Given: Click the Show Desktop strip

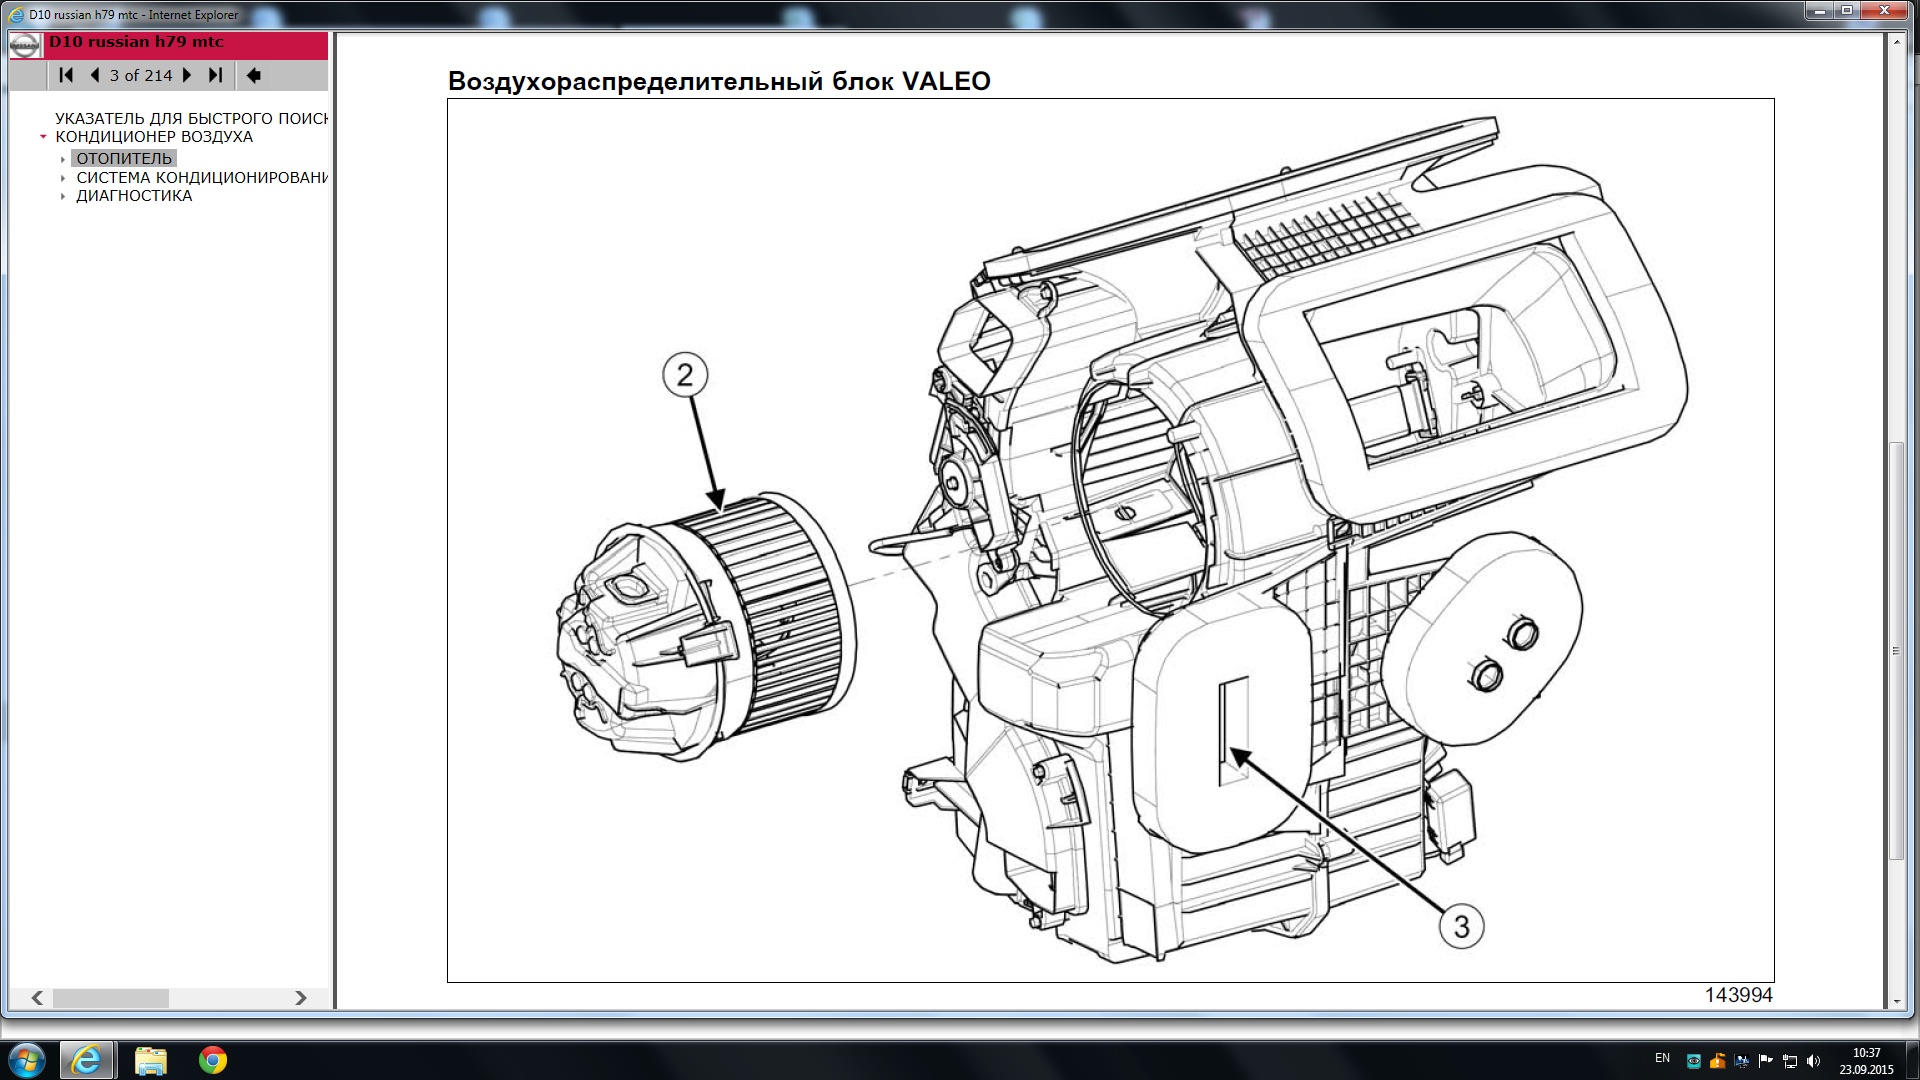Looking at the screenshot, I should pos(1912,1060).
